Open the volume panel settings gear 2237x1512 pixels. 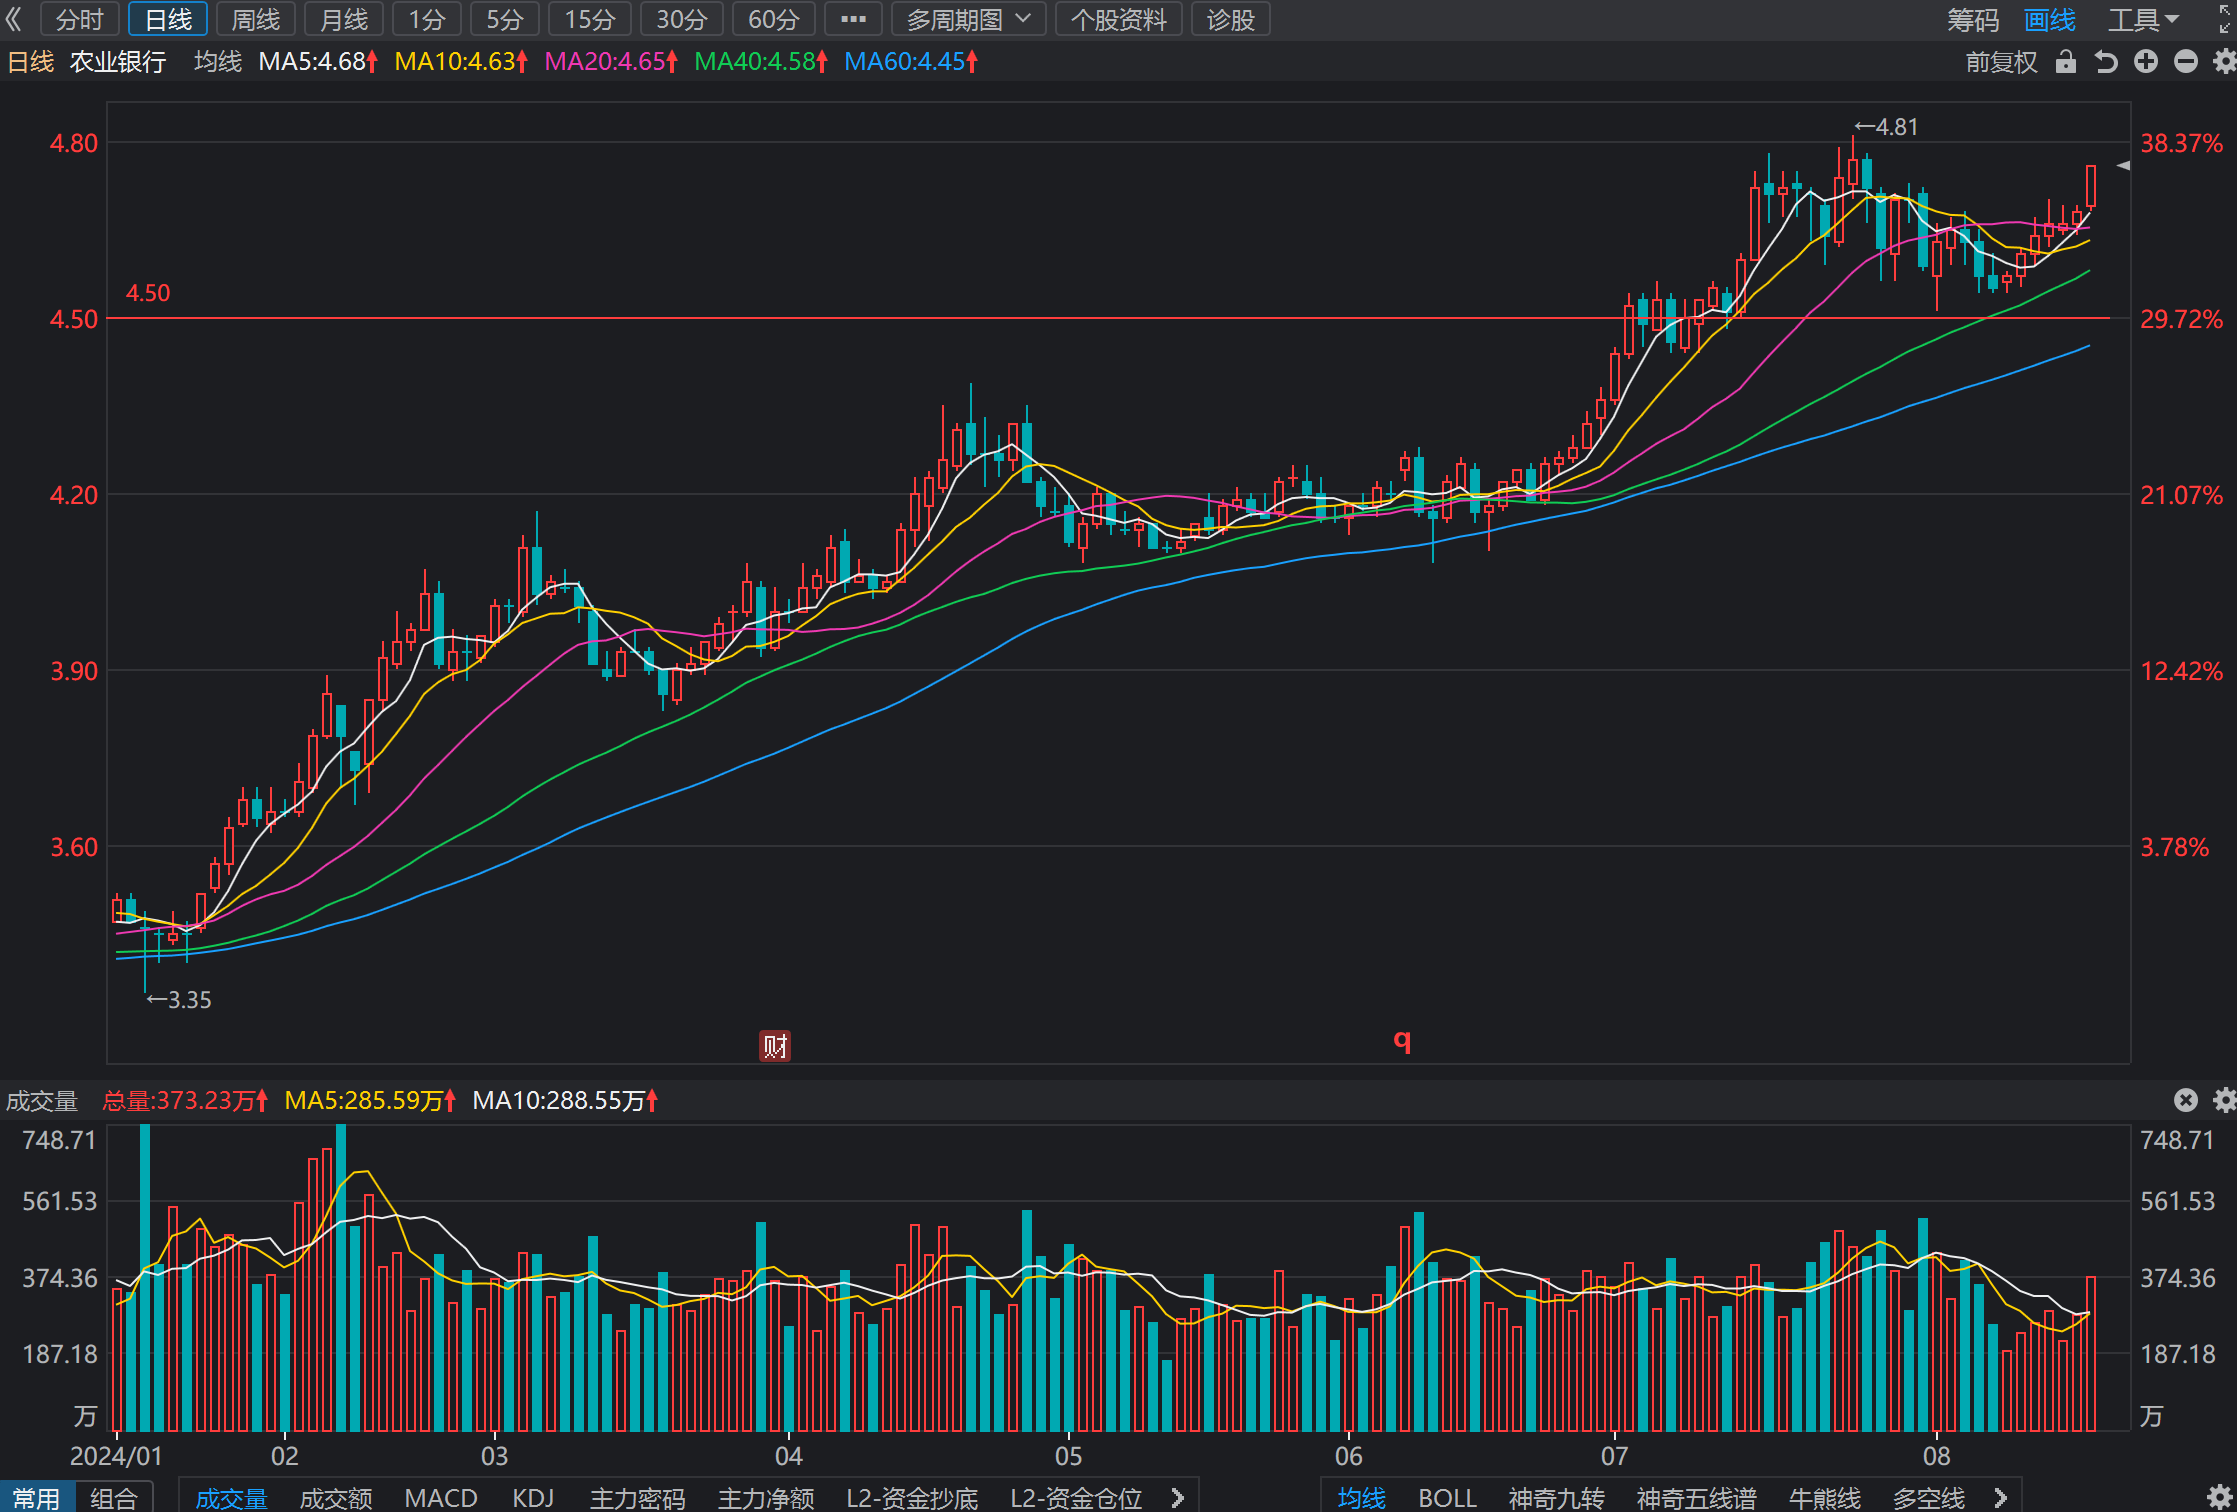click(x=2224, y=1100)
